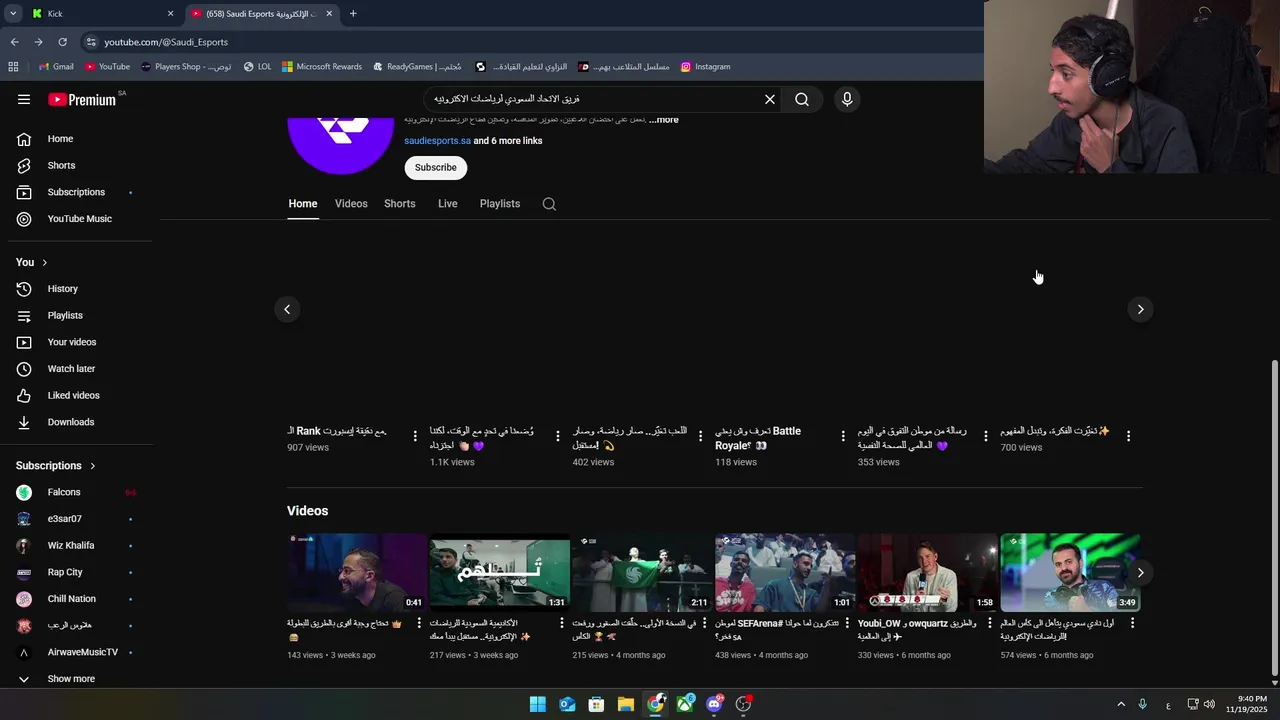Switch to the Videos channel tab
The width and height of the screenshot is (1280, 720).
pyautogui.click(x=351, y=204)
